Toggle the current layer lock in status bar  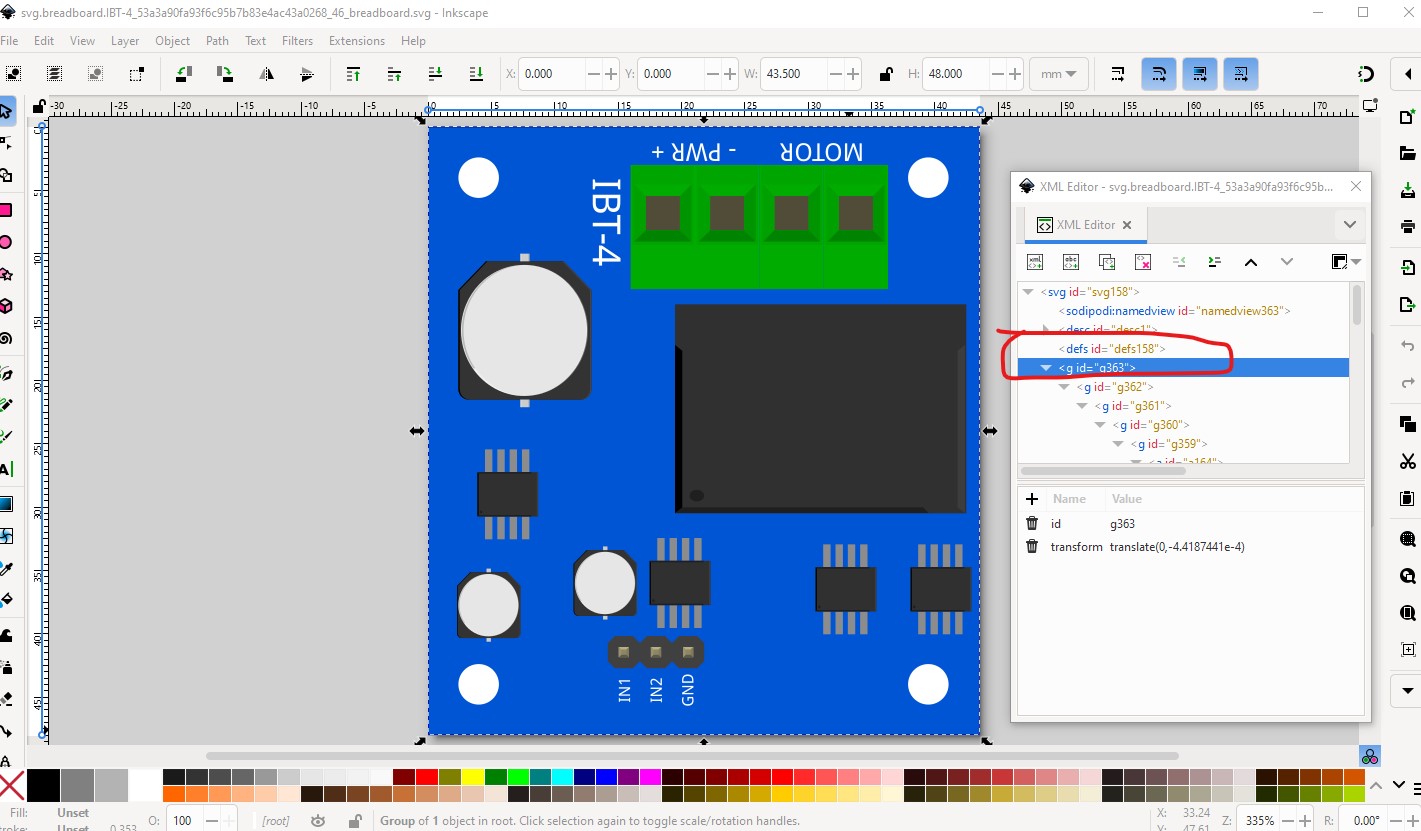354,821
